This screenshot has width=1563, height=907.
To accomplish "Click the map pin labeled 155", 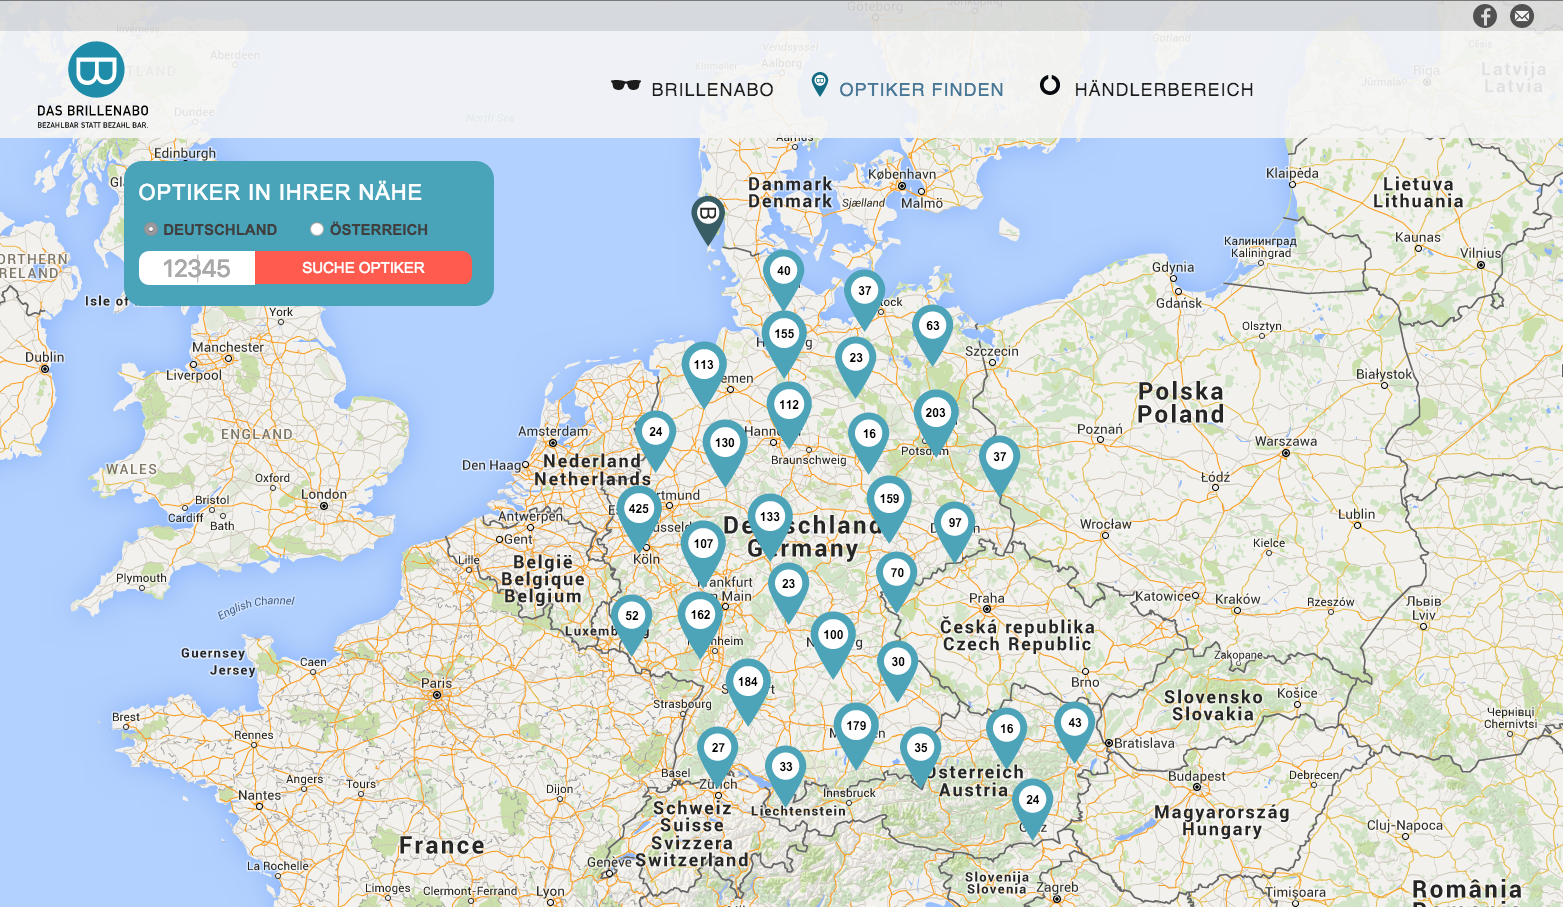I will 784,343.
